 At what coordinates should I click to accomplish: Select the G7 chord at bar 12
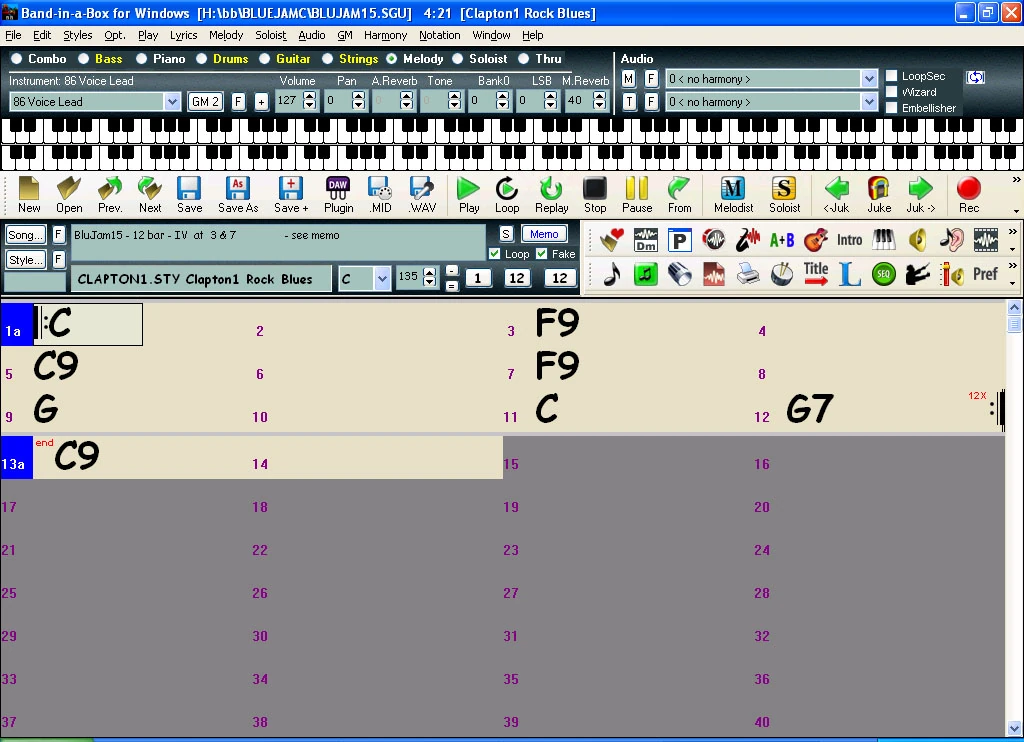tap(809, 409)
